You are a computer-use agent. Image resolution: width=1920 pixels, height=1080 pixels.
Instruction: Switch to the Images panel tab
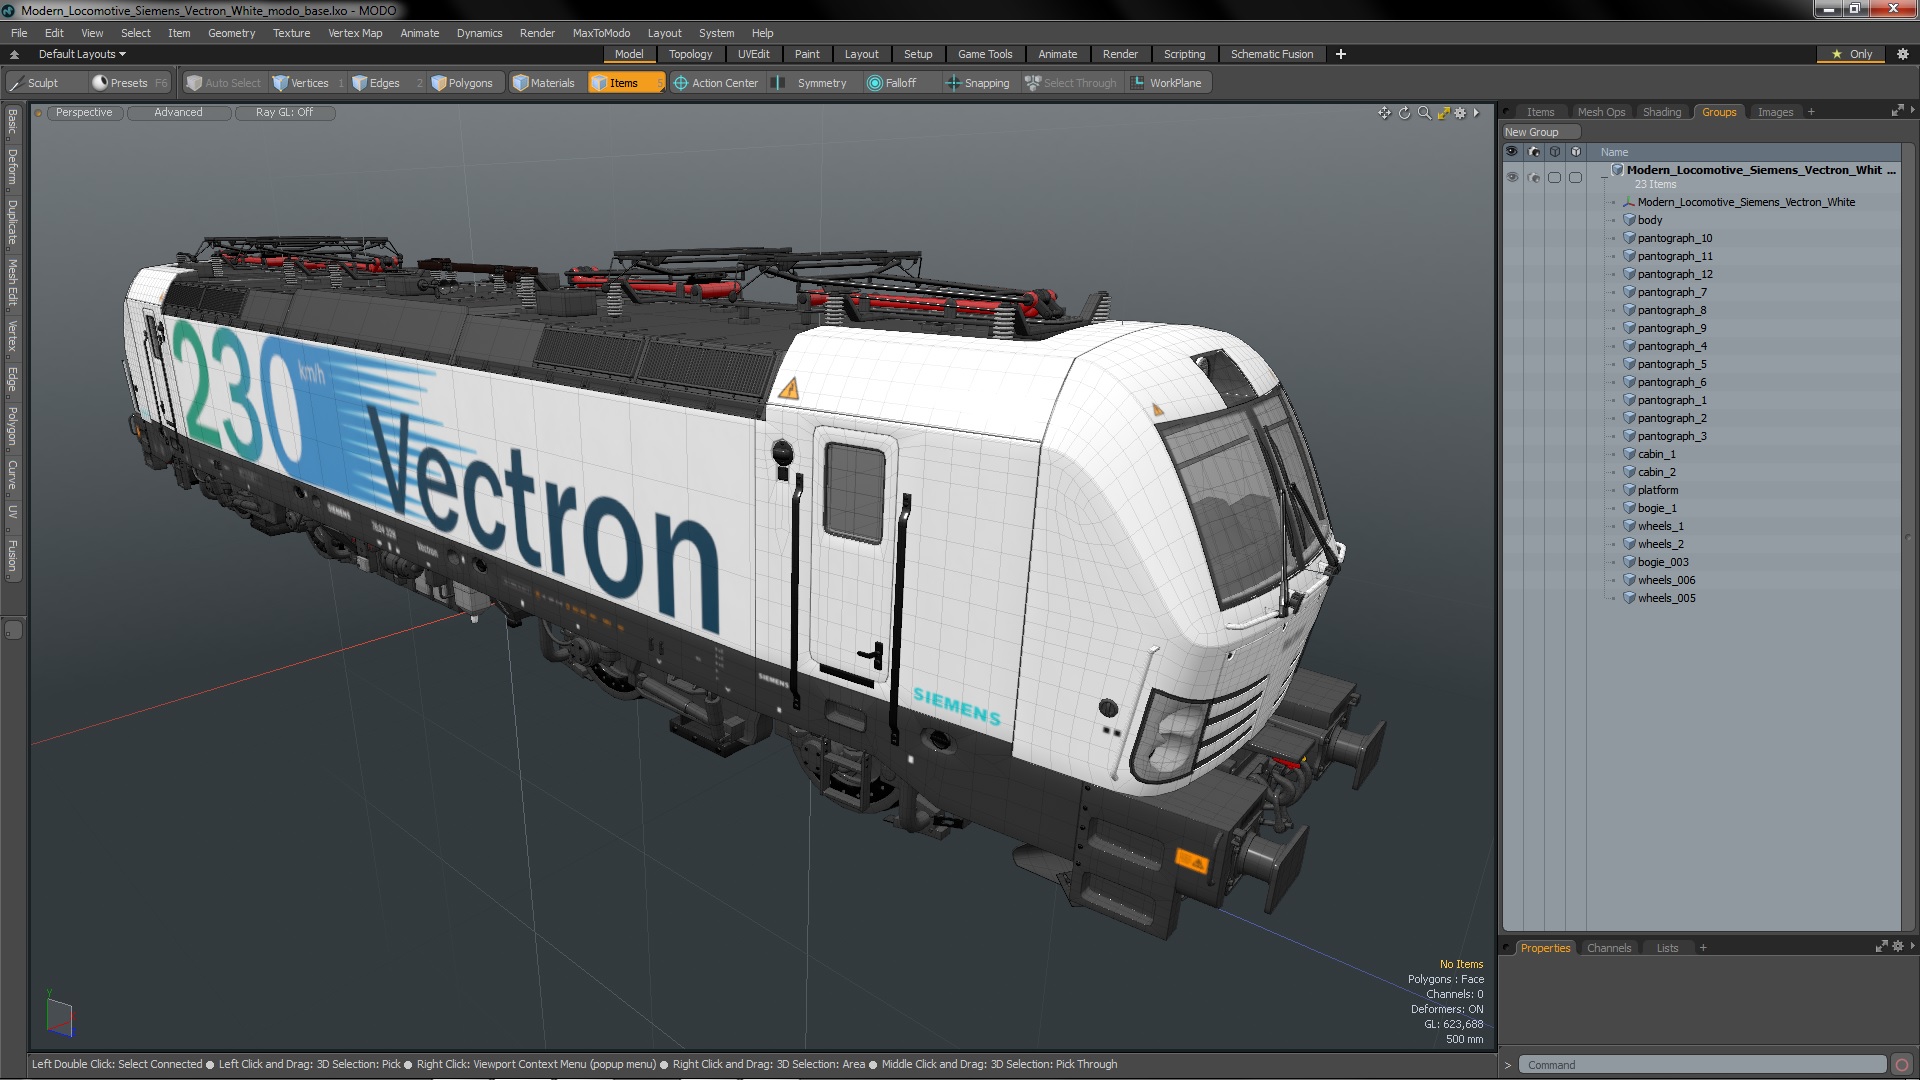click(x=1775, y=112)
